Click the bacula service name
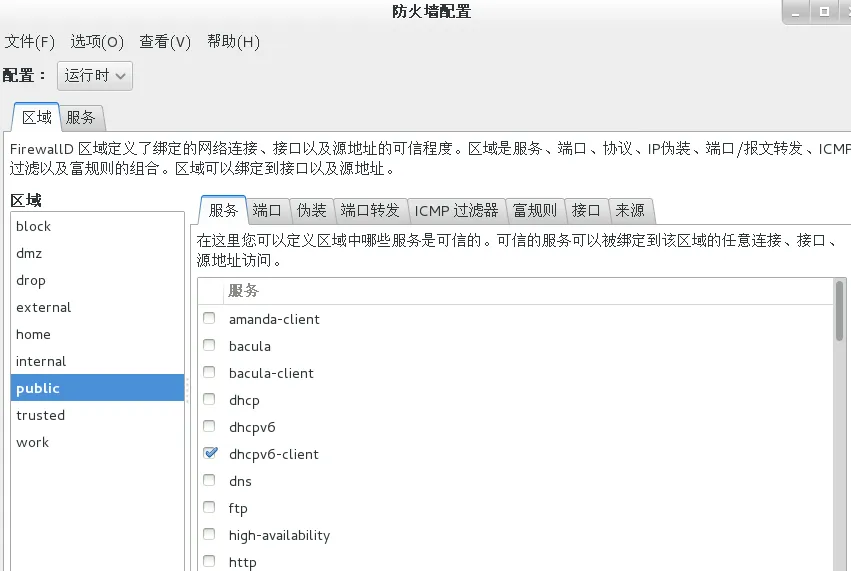 [x=250, y=346]
